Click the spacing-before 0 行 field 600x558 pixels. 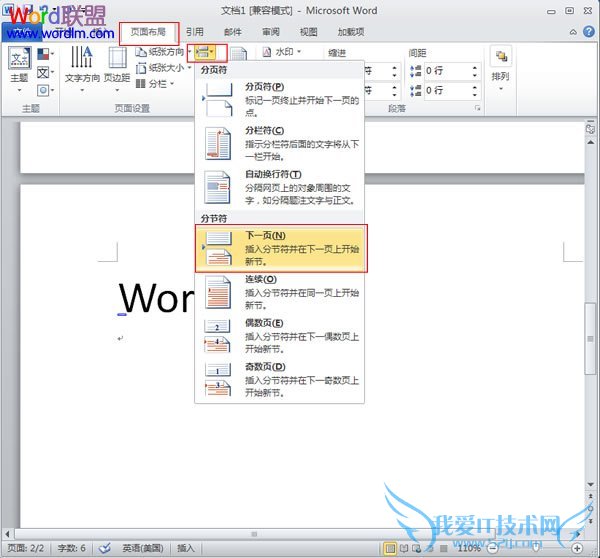pos(446,71)
